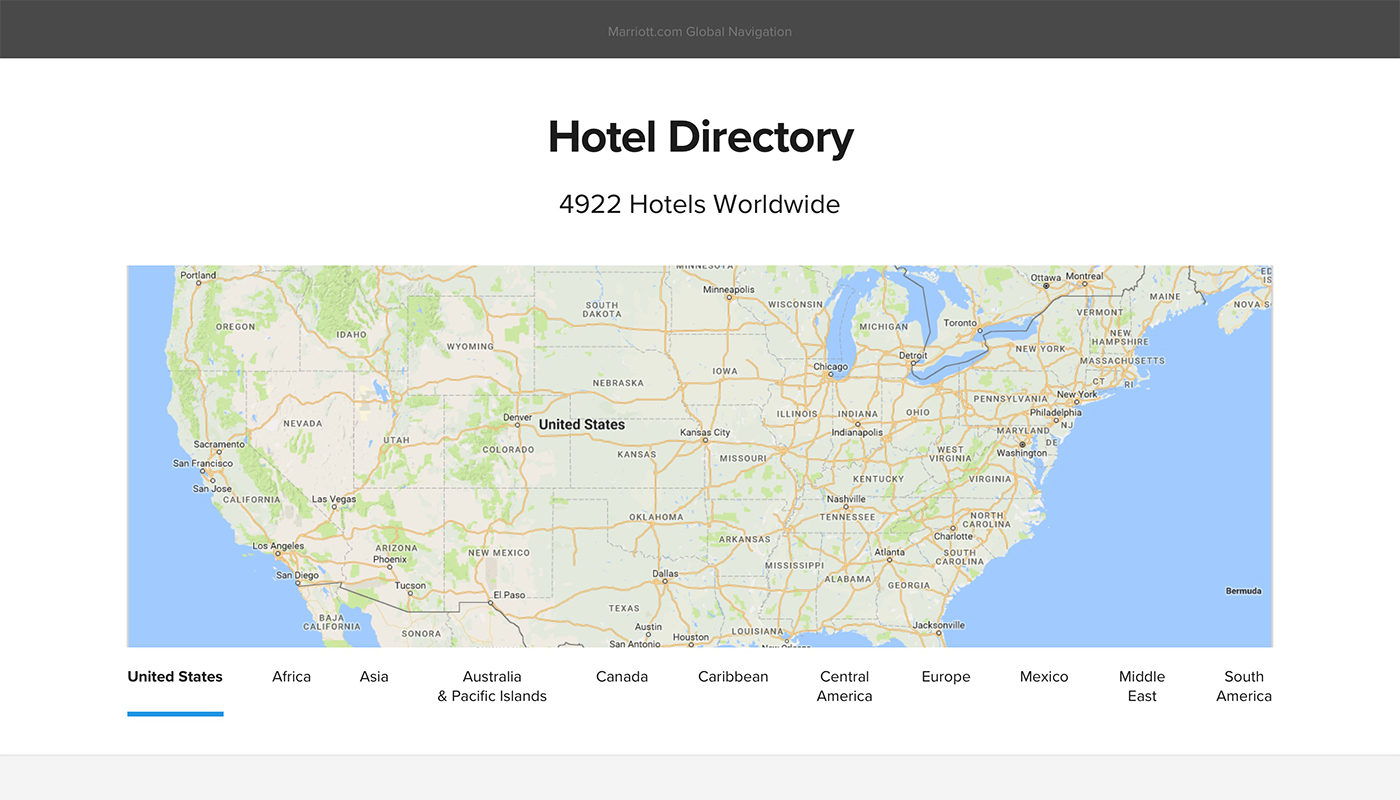This screenshot has width=1400, height=800.
Task: Click Atlanta on the map
Action: click(x=889, y=553)
